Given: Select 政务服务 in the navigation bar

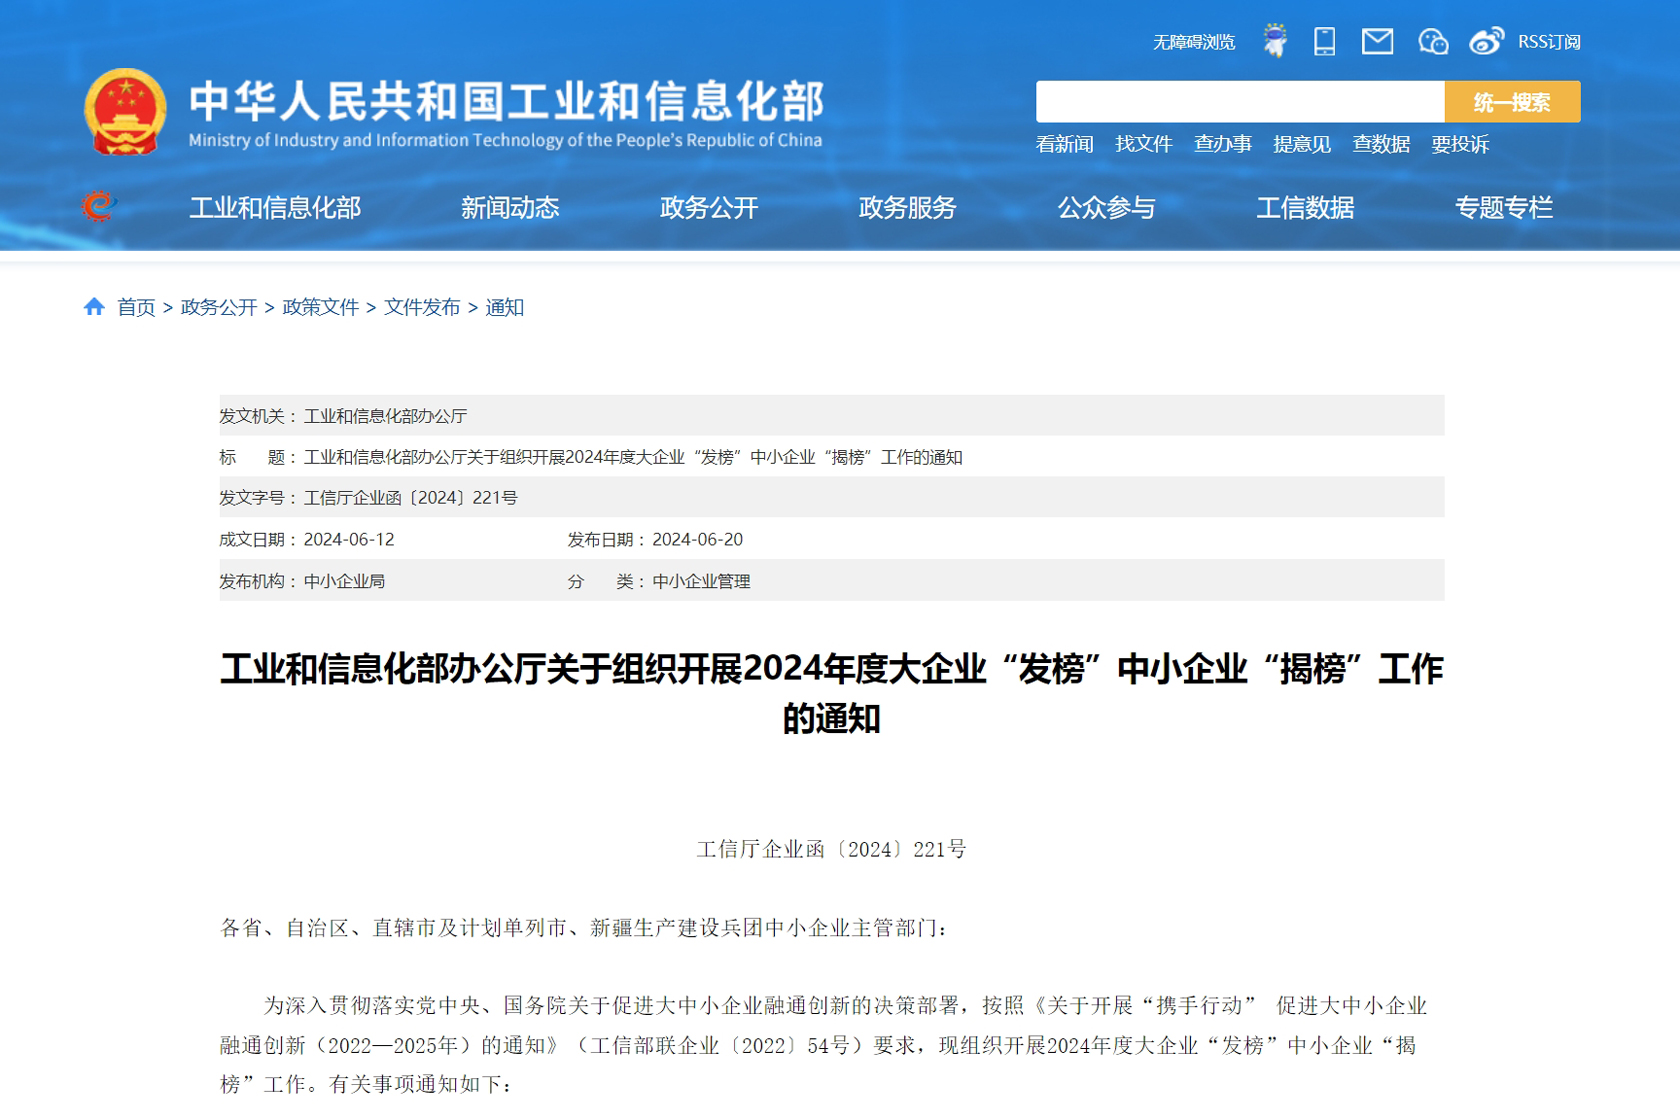Looking at the screenshot, I should [907, 208].
